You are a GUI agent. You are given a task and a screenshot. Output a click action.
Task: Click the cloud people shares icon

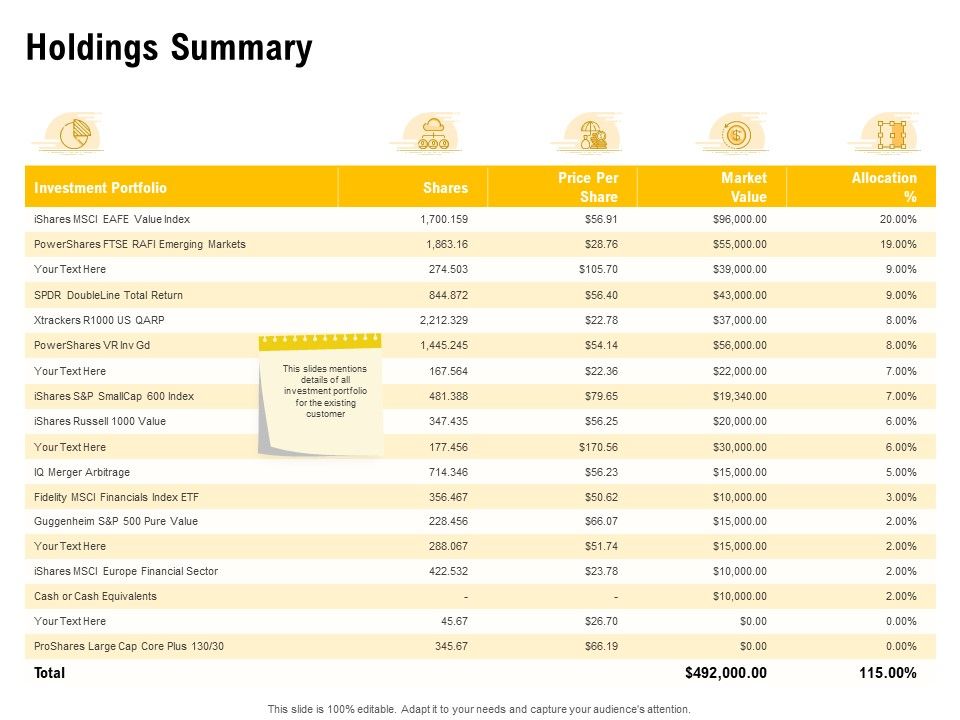point(427,133)
